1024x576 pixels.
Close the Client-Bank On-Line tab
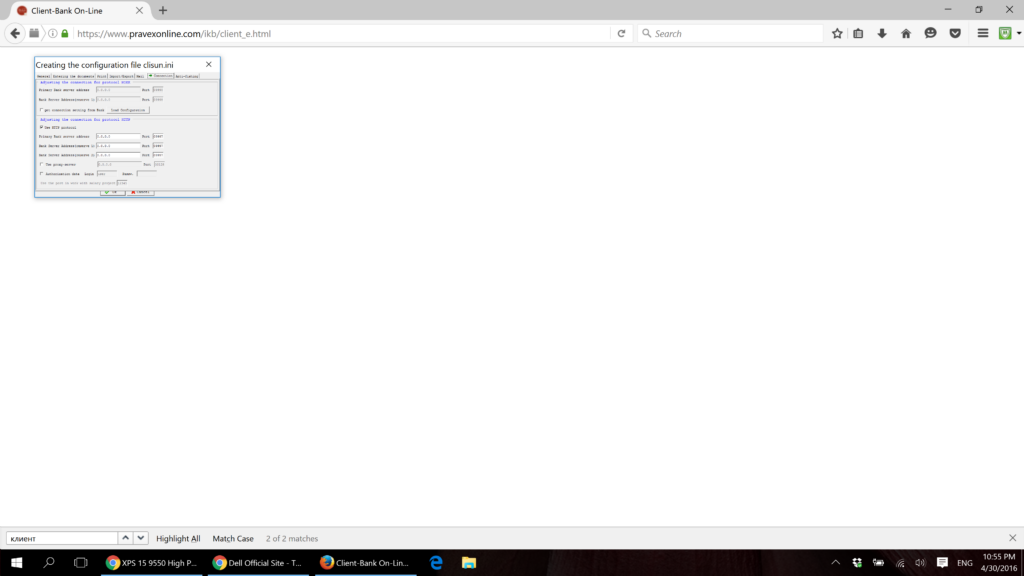[139, 10]
